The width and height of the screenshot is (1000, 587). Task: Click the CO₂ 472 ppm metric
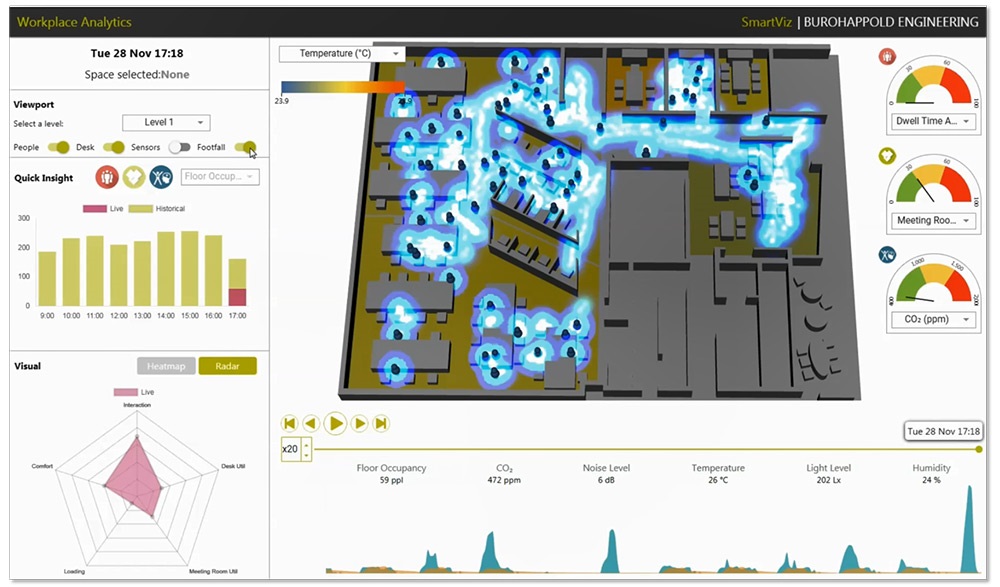point(504,473)
